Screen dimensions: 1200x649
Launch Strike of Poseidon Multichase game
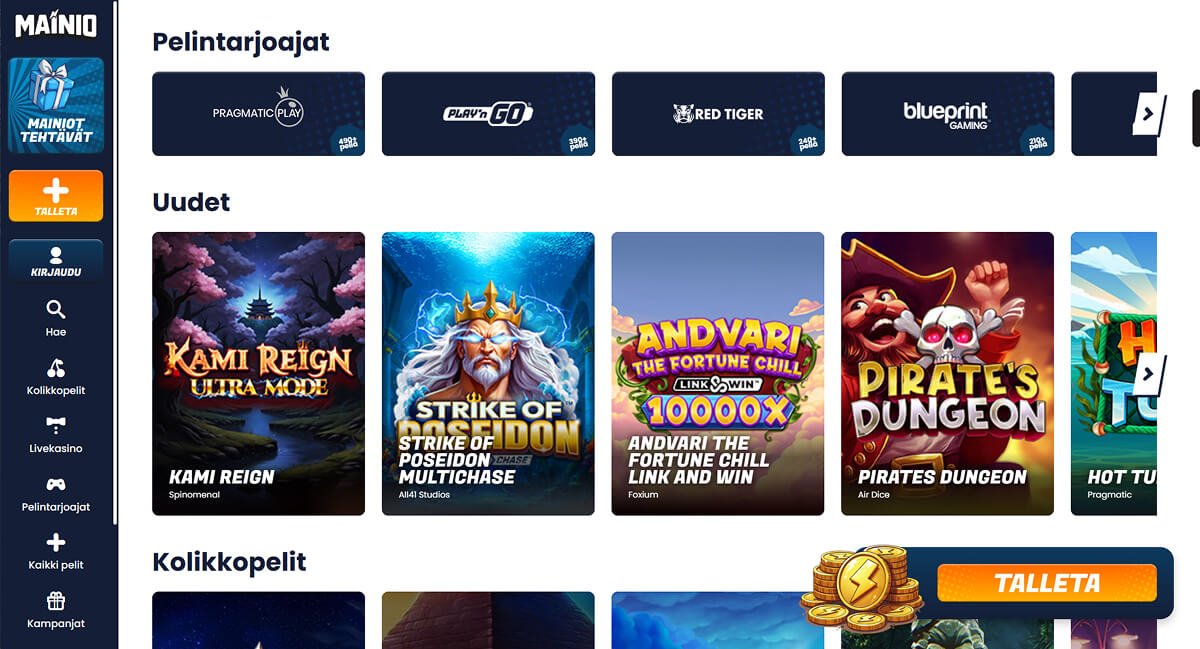click(488, 374)
